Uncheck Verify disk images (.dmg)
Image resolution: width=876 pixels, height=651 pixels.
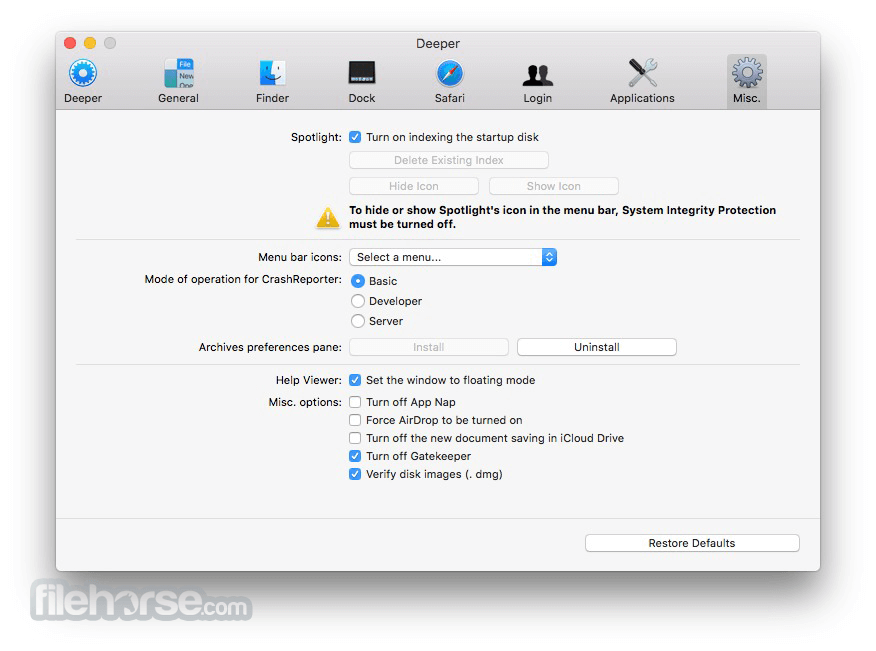tap(355, 474)
